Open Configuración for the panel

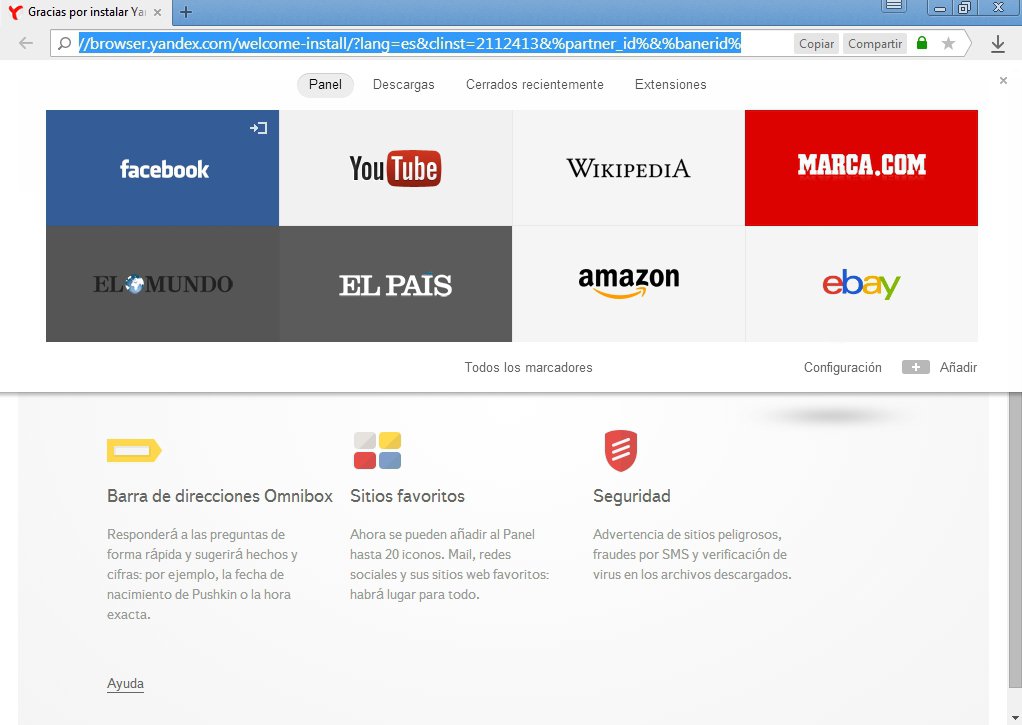[842, 368]
